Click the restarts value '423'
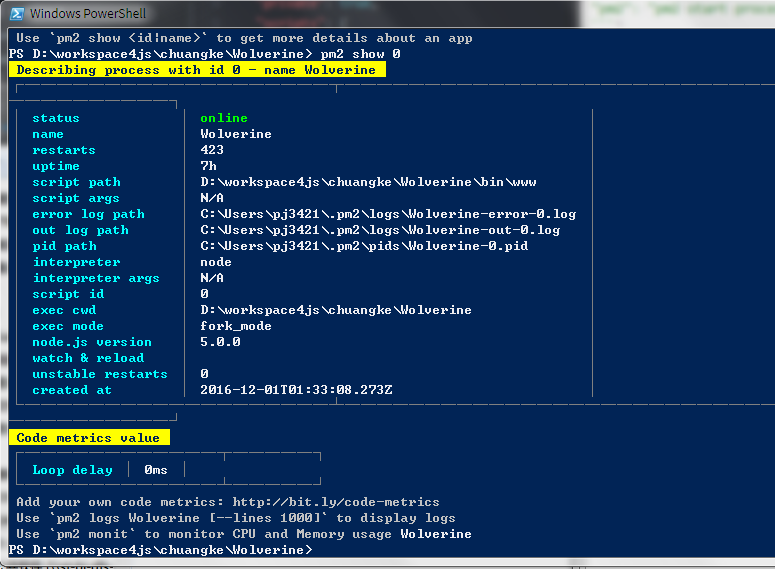775x569 pixels. click(x=212, y=150)
